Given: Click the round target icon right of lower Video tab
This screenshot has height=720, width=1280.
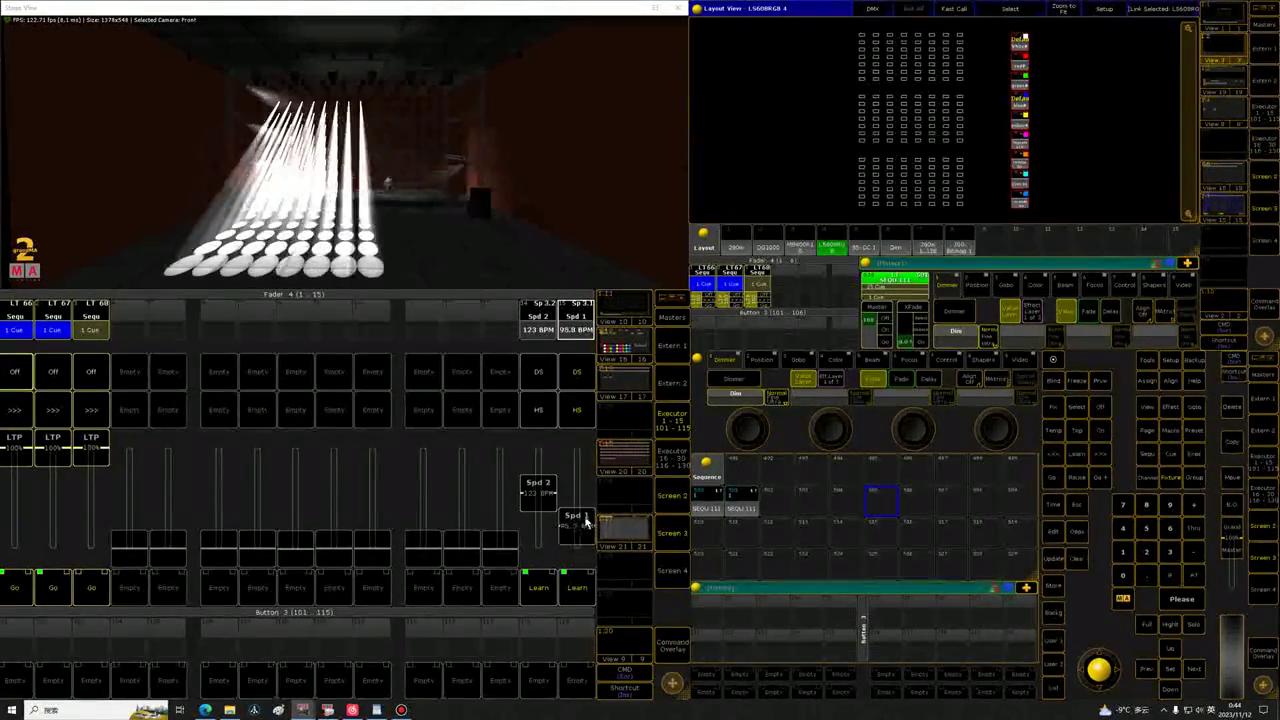Looking at the screenshot, I should tap(1052, 360).
